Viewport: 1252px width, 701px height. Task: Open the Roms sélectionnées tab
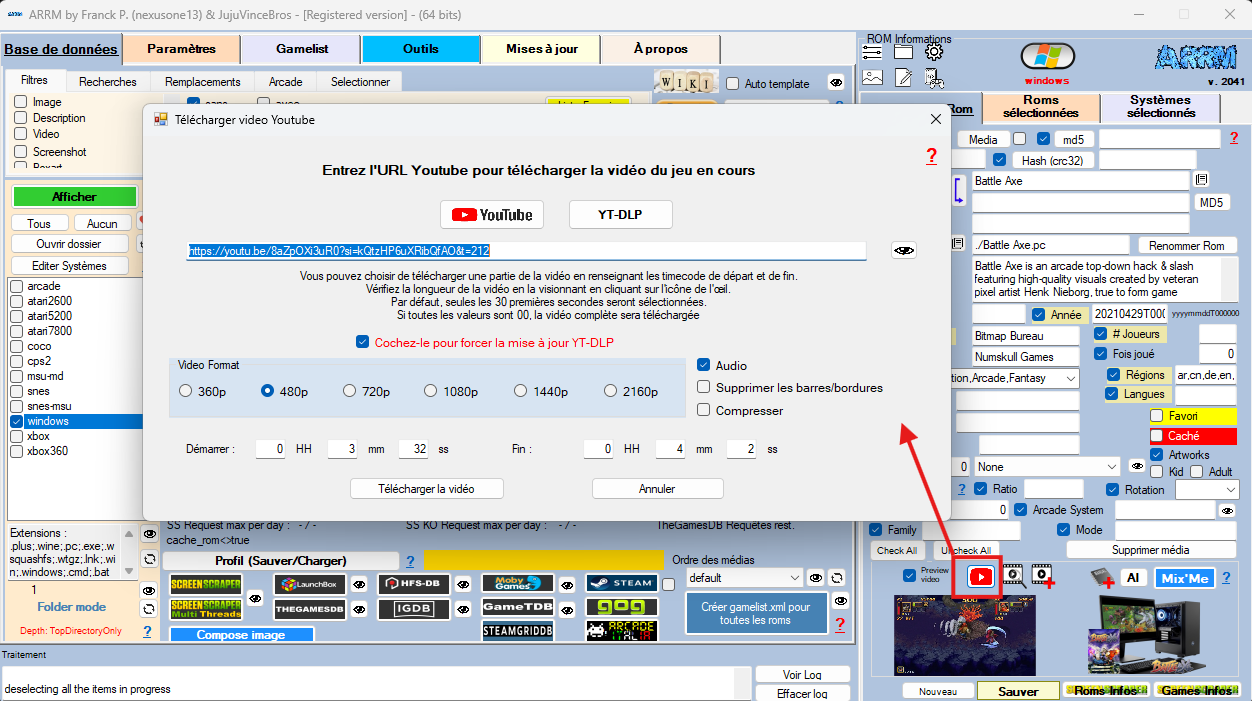pyautogui.click(x=1041, y=107)
